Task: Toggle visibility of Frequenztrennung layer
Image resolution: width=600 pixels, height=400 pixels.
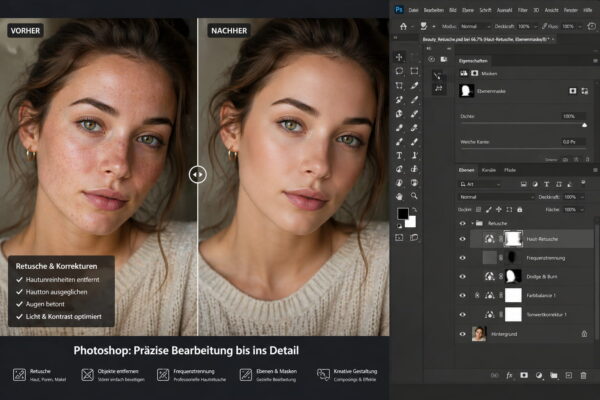Action: (462, 258)
